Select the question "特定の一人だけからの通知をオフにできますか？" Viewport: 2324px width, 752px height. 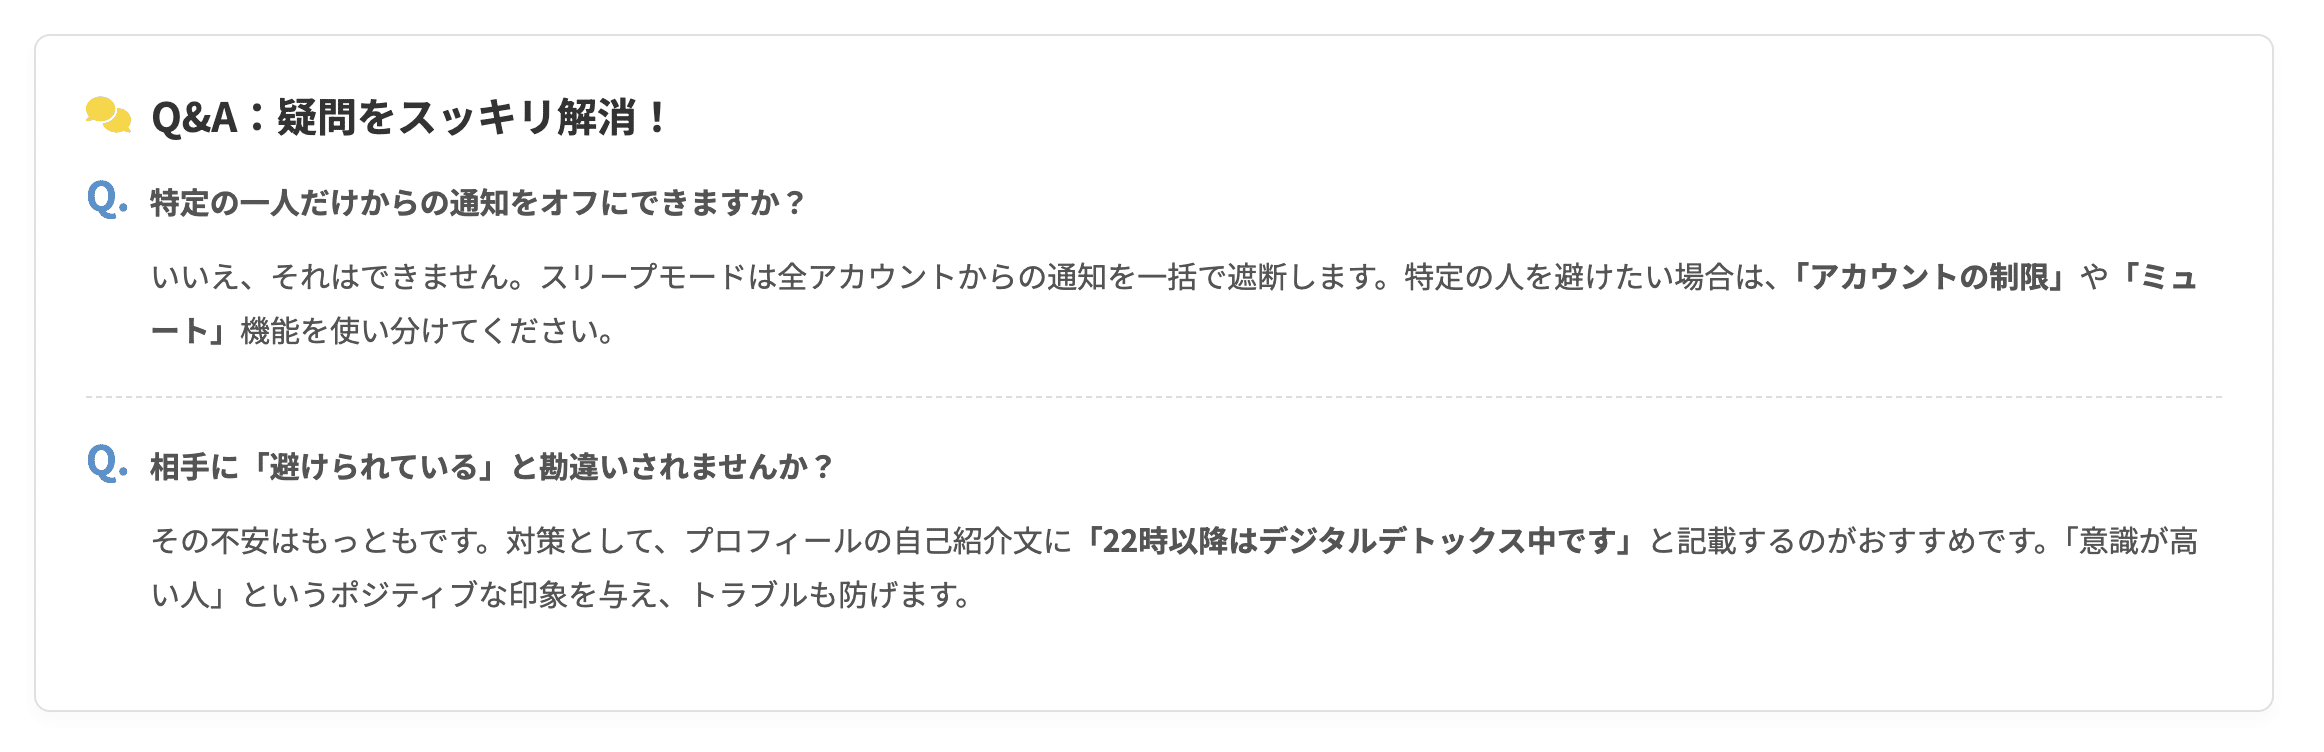click(x=478, y=203)
